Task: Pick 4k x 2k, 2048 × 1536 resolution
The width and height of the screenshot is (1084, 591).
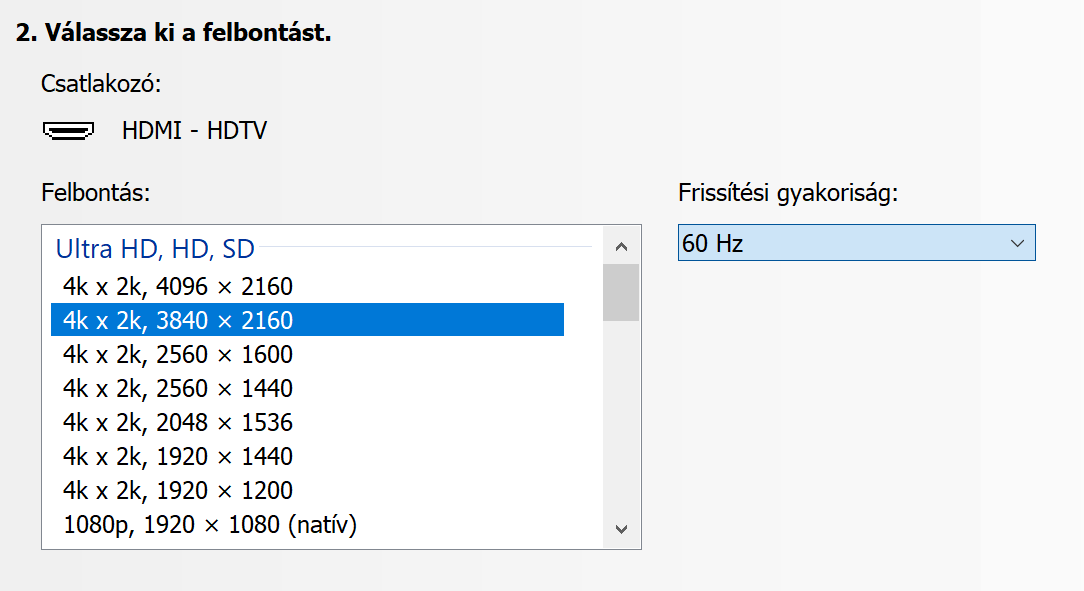Action: [x=178, y=423]
